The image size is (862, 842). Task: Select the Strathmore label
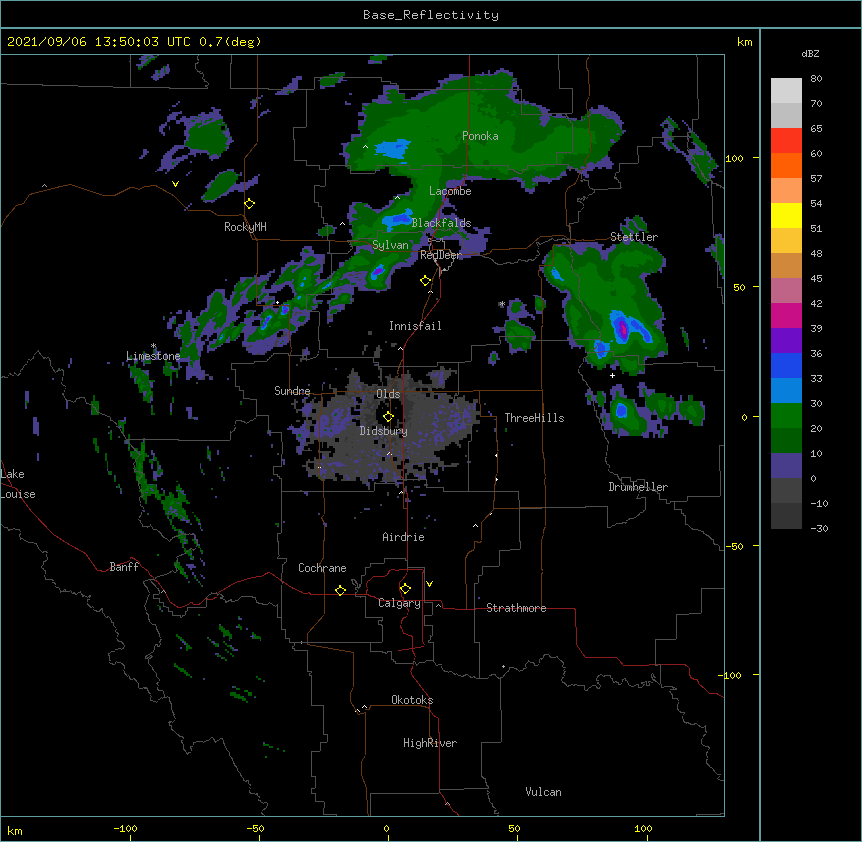(x=516, y=608)
